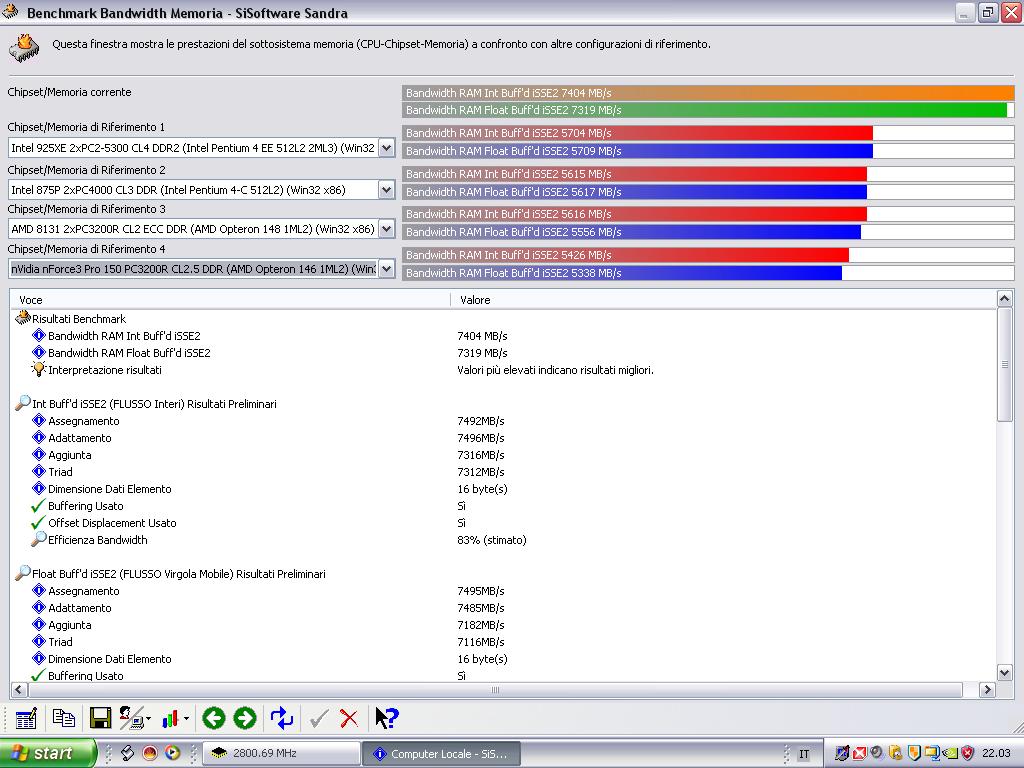Click the quick launch red circle icon
Viewport: 1024px width, 768px height.
[x=150, y=753]
